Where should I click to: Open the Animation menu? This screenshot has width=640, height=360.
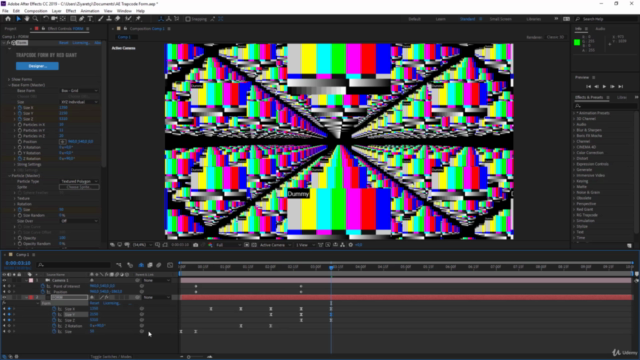pyautogui.click(x=90, y=11)
